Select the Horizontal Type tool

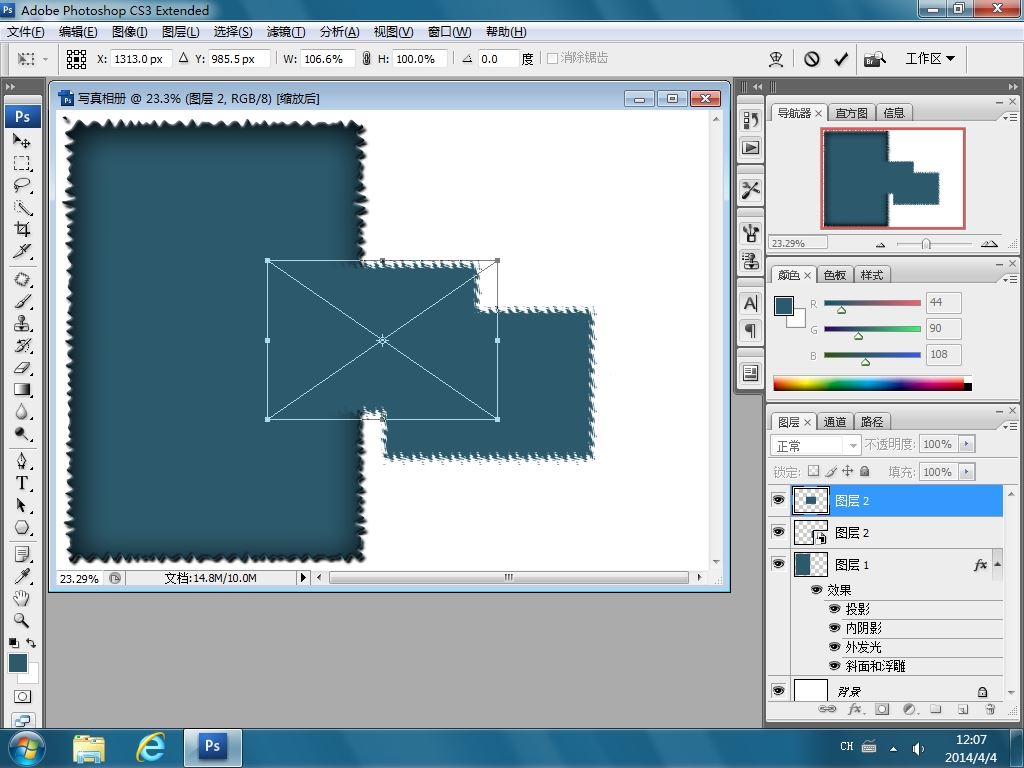[22, 483]
